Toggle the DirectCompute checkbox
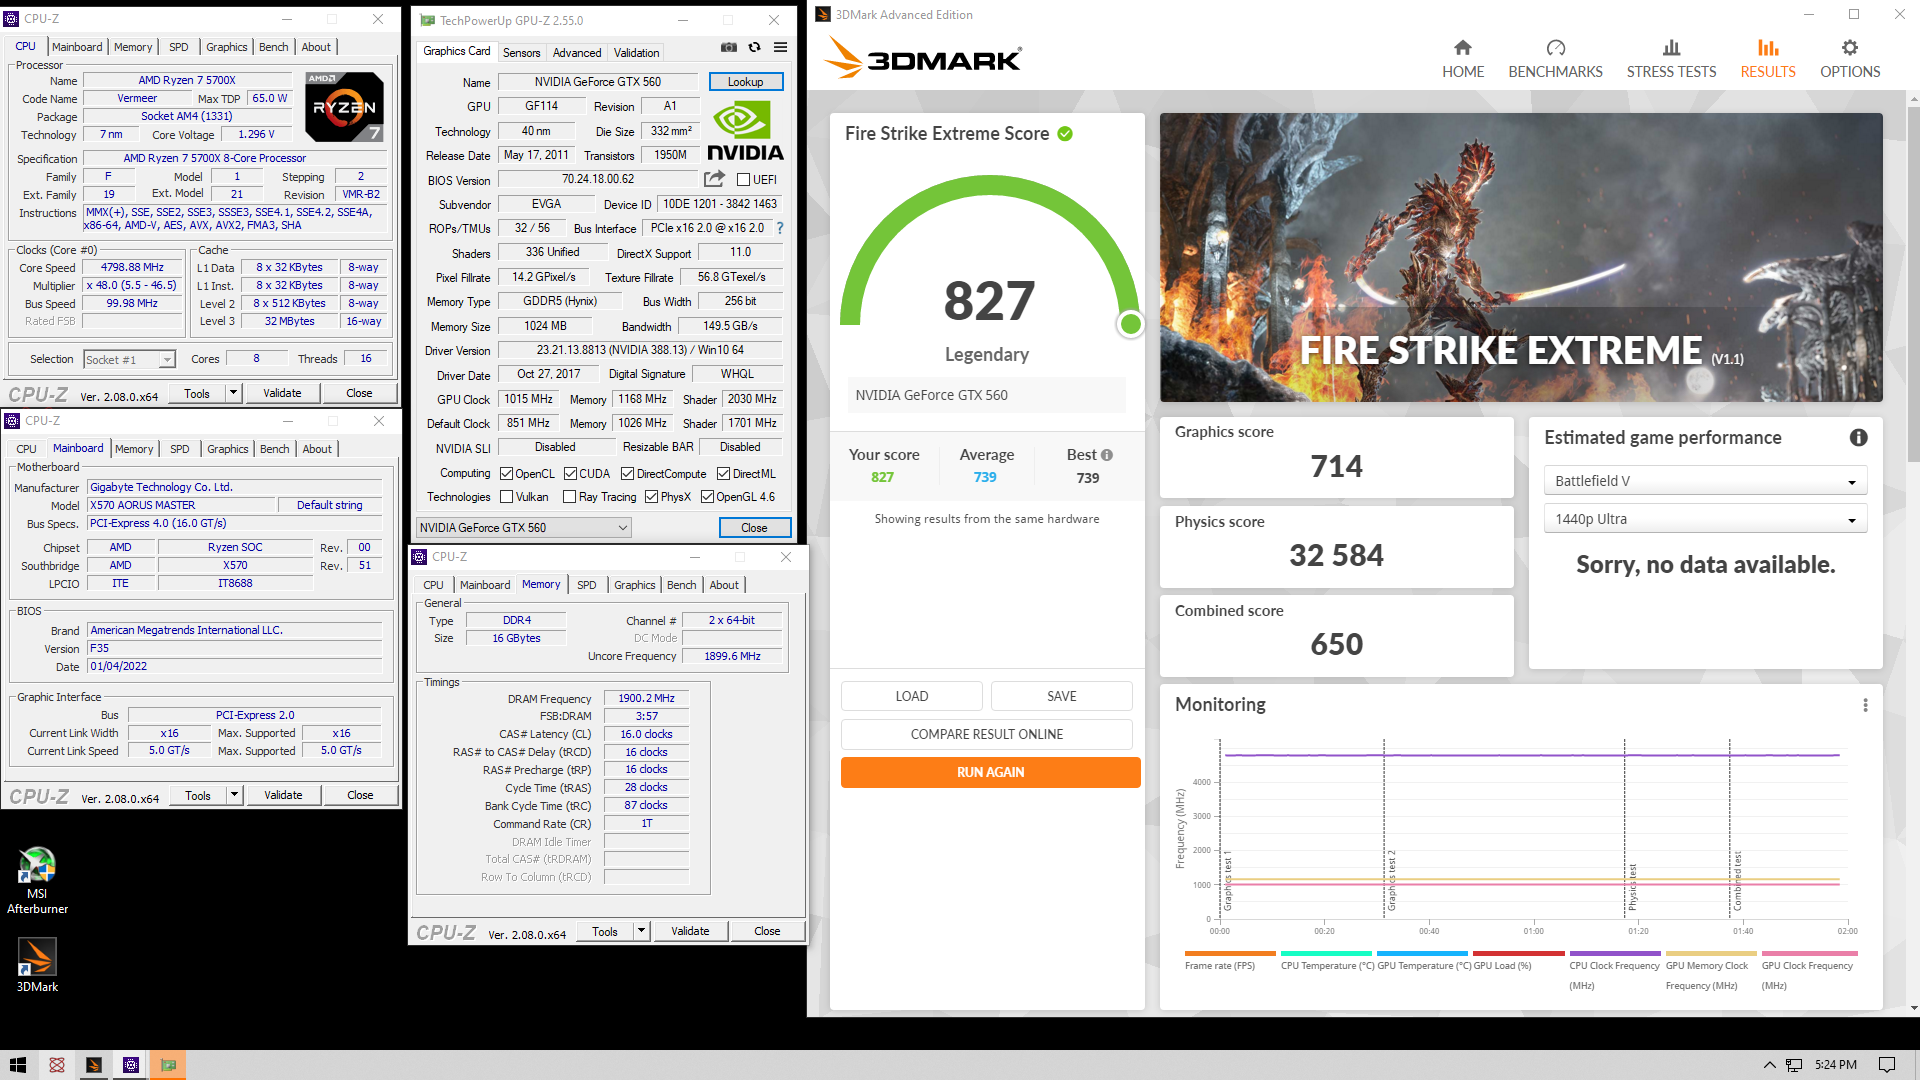Image resolution: width=1920 pixels, height=1080 pixels. coord(627,474)
